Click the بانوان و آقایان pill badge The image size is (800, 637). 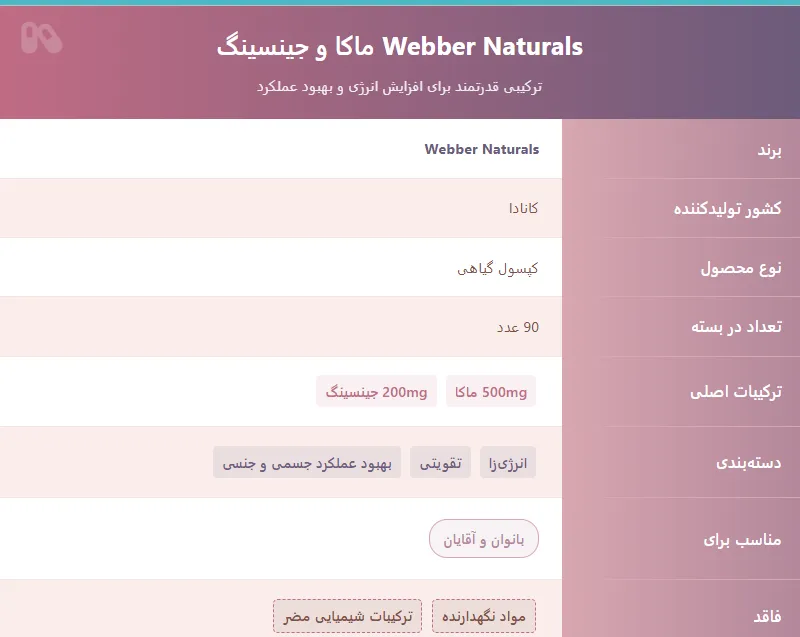pos(484,539)
